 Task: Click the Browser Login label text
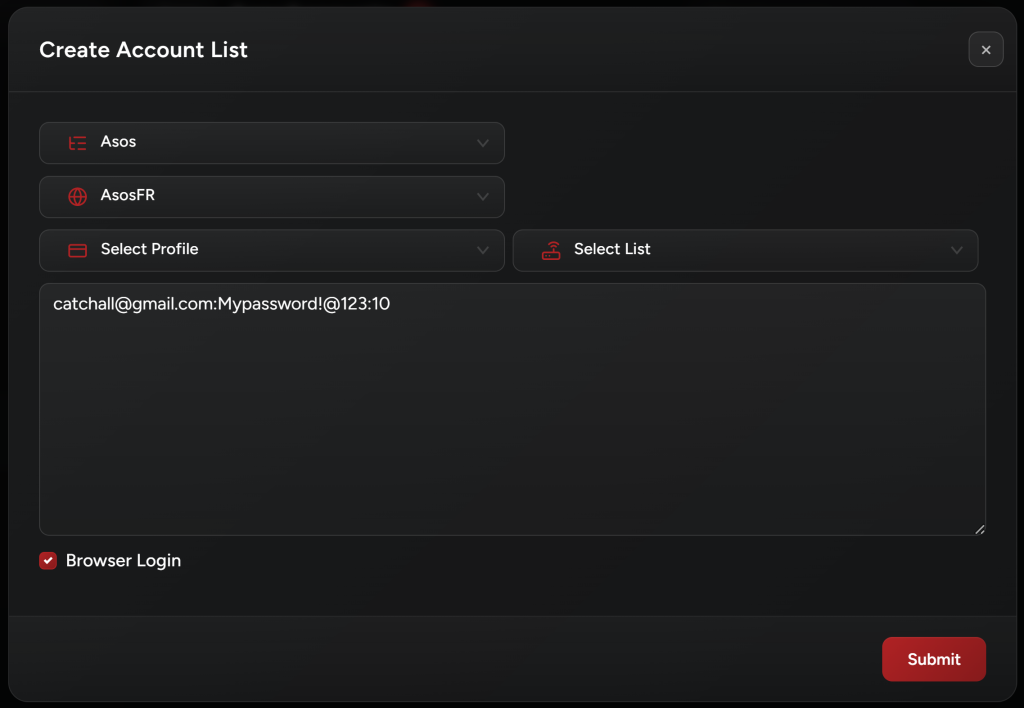click(123, 561)
